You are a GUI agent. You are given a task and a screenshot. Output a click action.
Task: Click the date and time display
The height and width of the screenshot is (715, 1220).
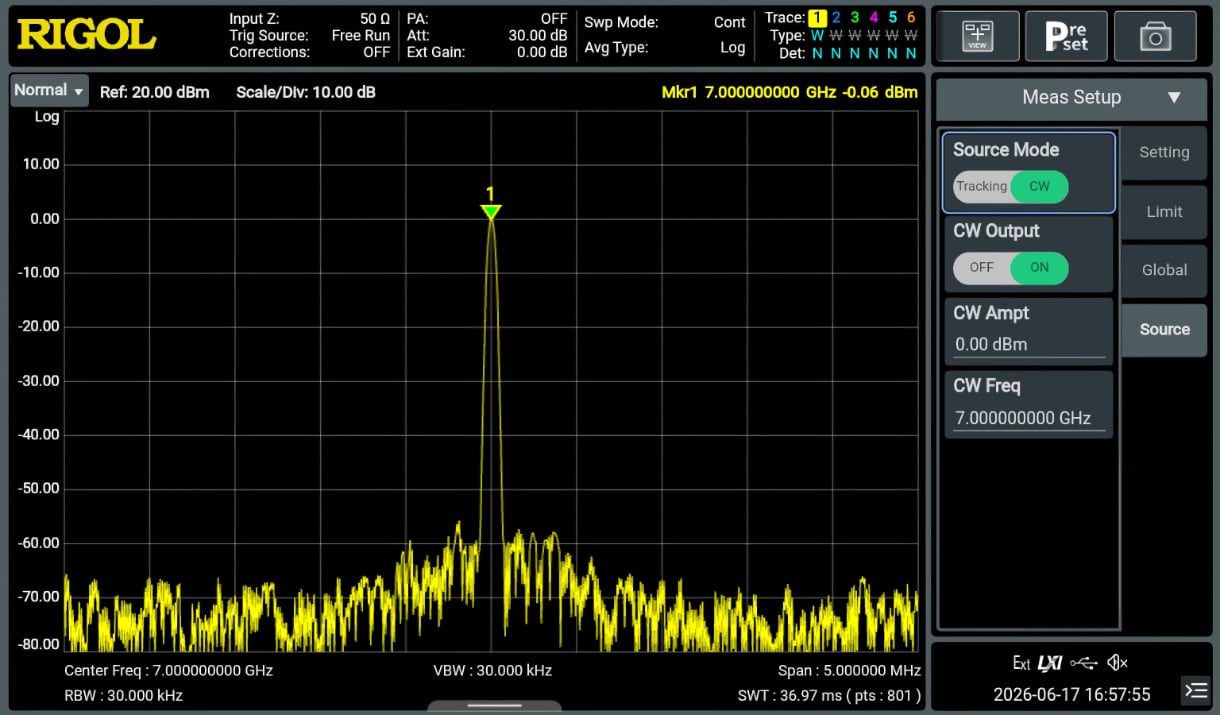click(1072, 694)
